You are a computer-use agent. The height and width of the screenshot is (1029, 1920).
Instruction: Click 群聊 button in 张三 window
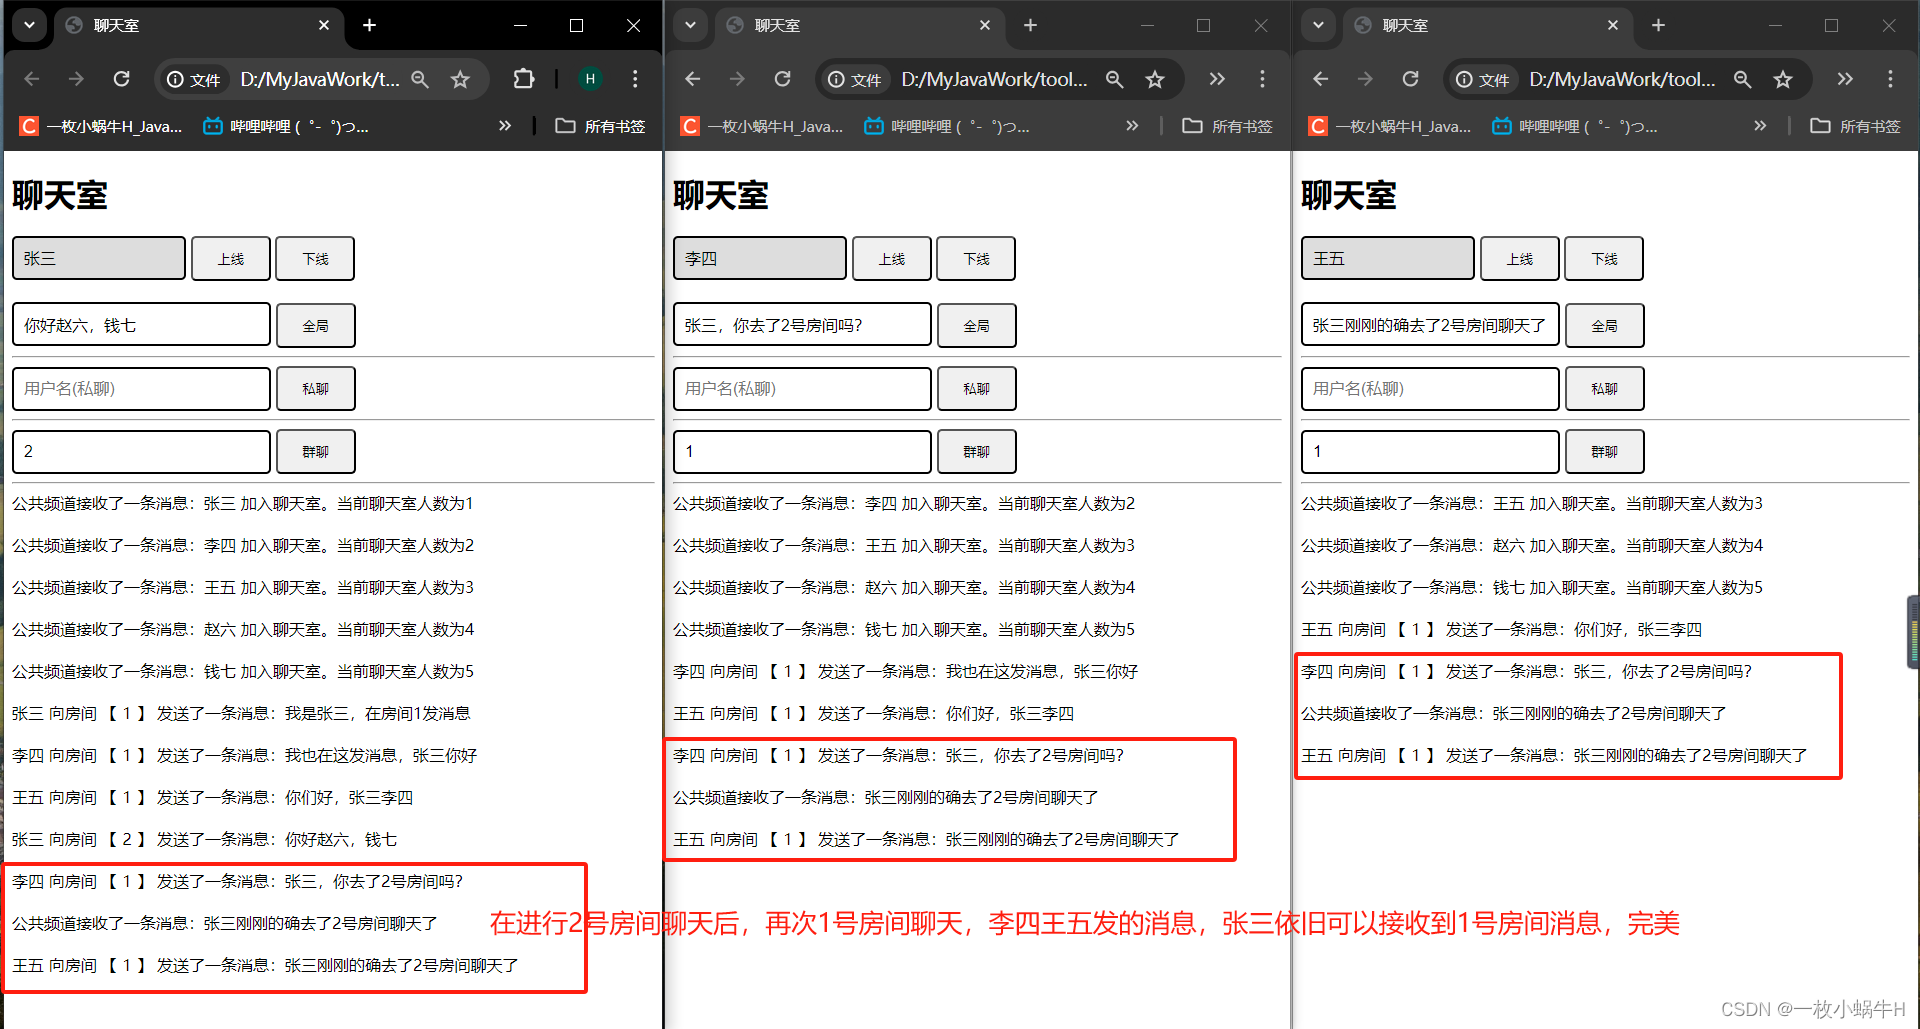tap(315, 452)
